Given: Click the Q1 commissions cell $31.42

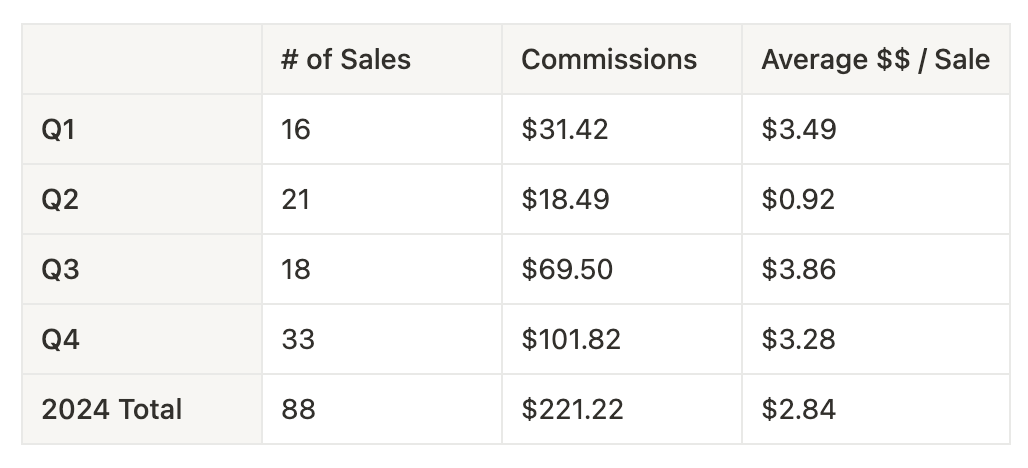Looking at the screenshot, I should 565,130.
